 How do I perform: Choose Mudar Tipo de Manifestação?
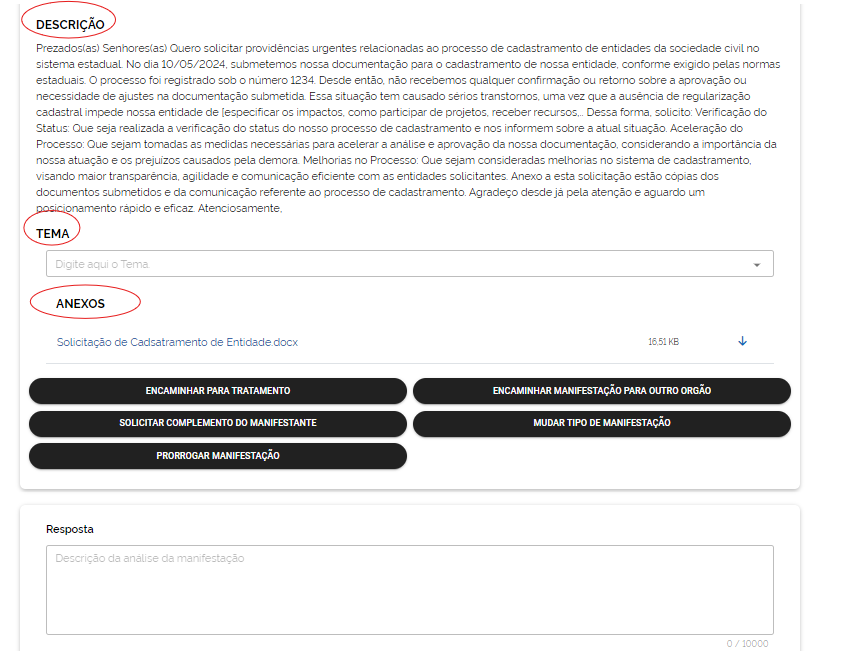pyautogui.click(x=602, y=423)
